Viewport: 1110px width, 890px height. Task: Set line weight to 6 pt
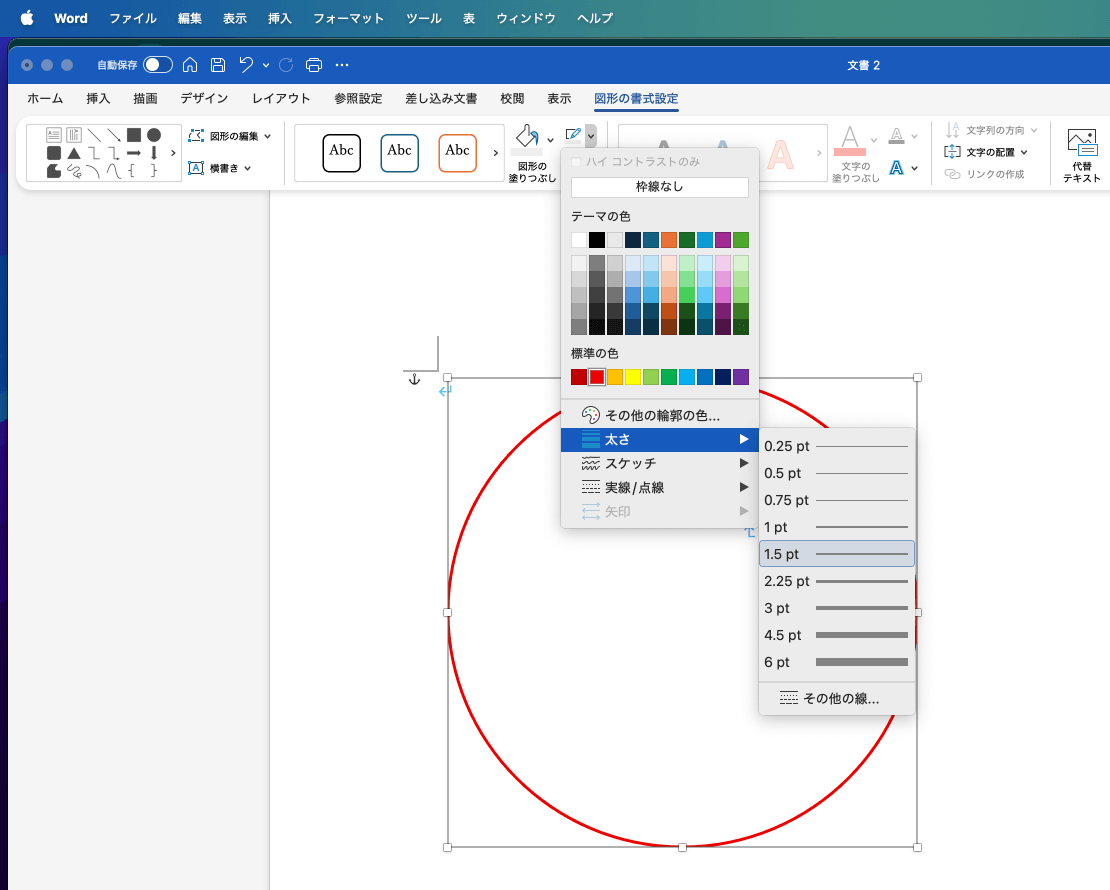tap(837, 662)
